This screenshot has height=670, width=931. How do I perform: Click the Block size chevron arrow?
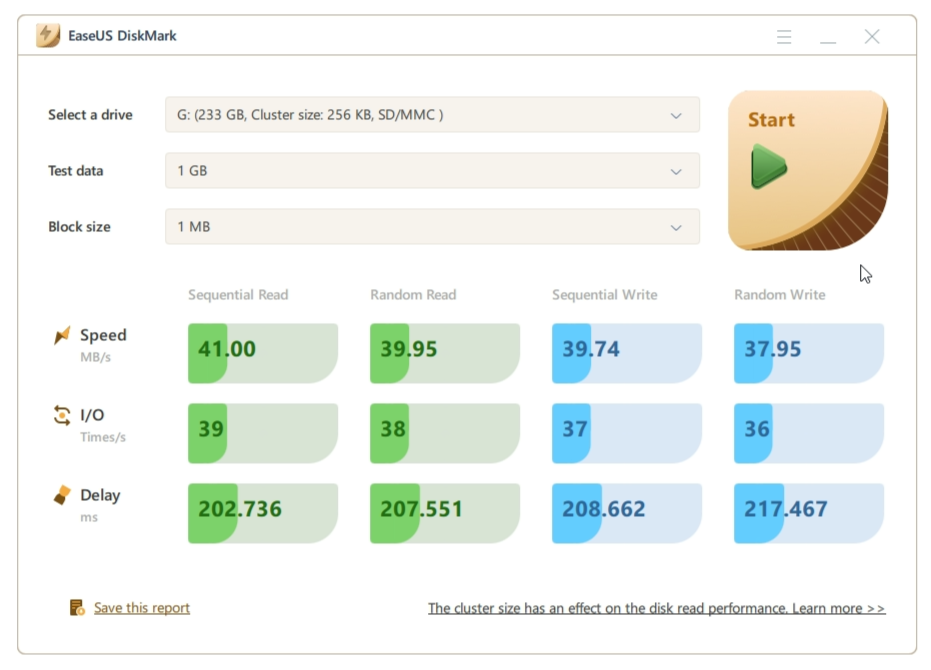[x=676, y=227]
